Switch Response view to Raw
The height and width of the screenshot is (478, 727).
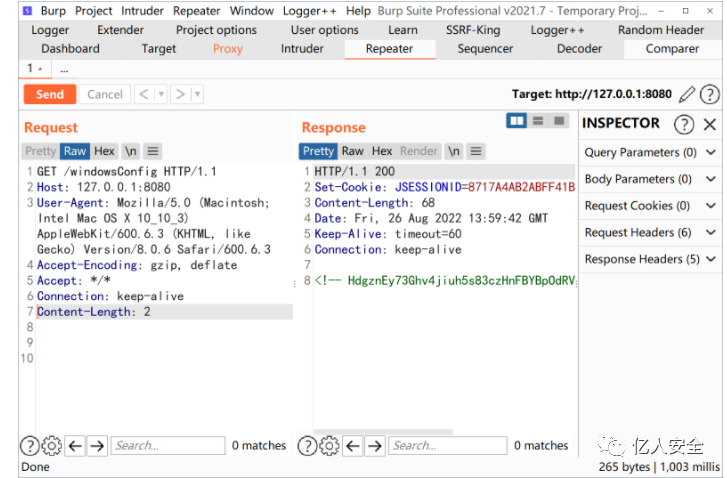point(352,151)
